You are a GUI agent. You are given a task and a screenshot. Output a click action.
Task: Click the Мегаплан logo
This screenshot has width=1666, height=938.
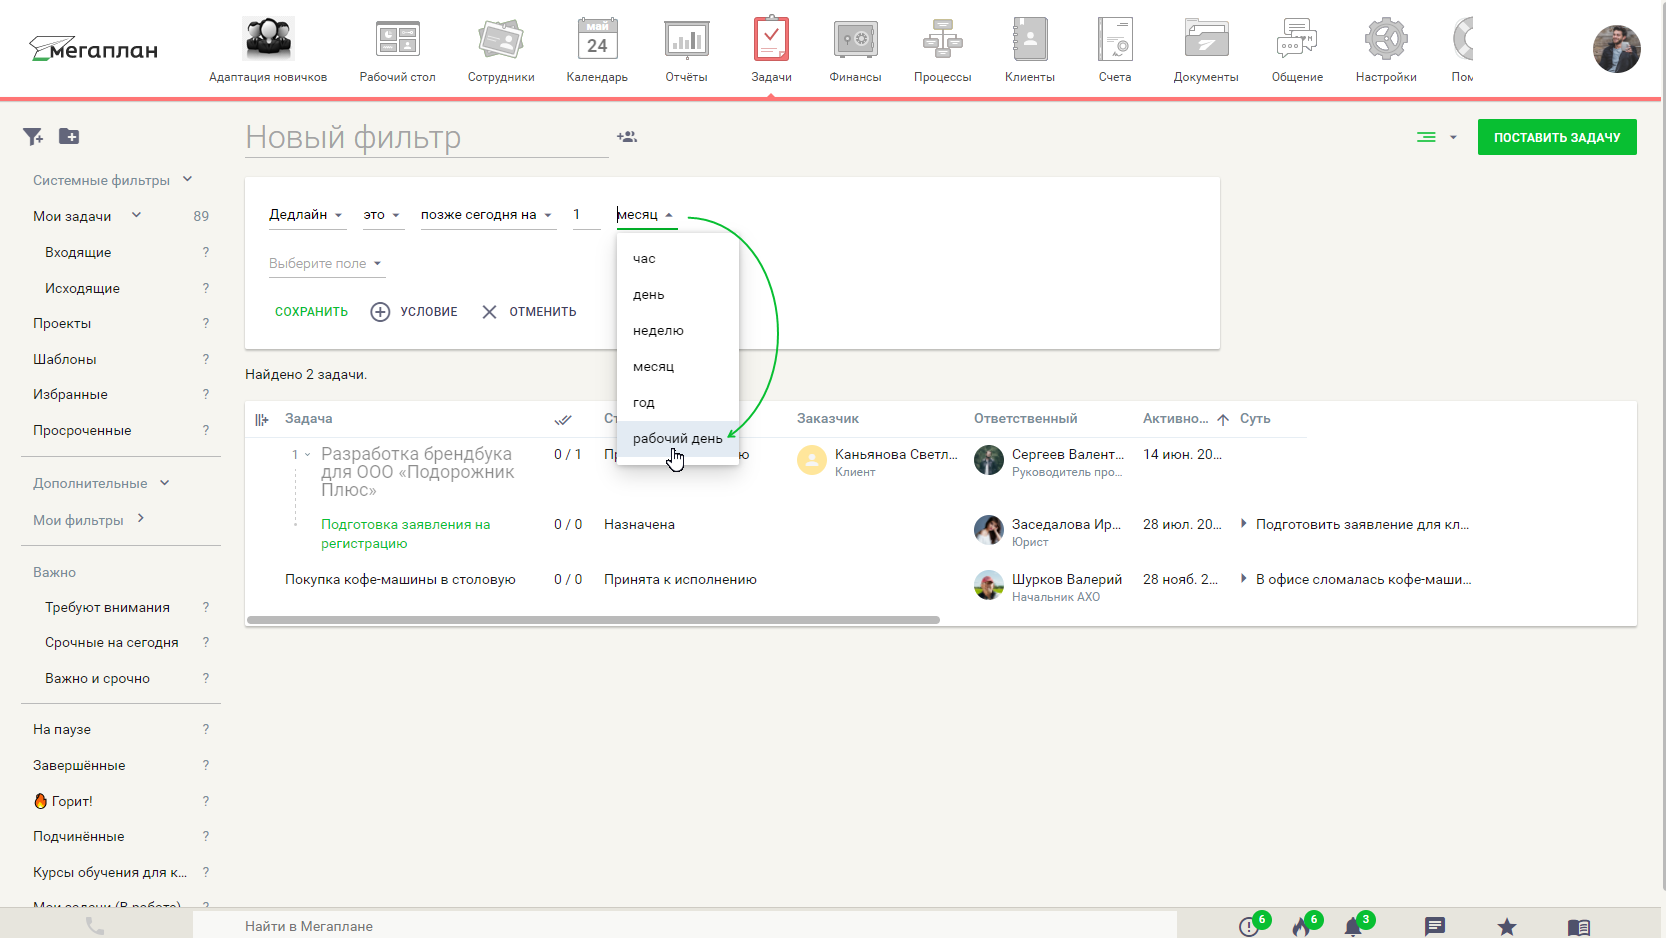[x=93, y=49]
